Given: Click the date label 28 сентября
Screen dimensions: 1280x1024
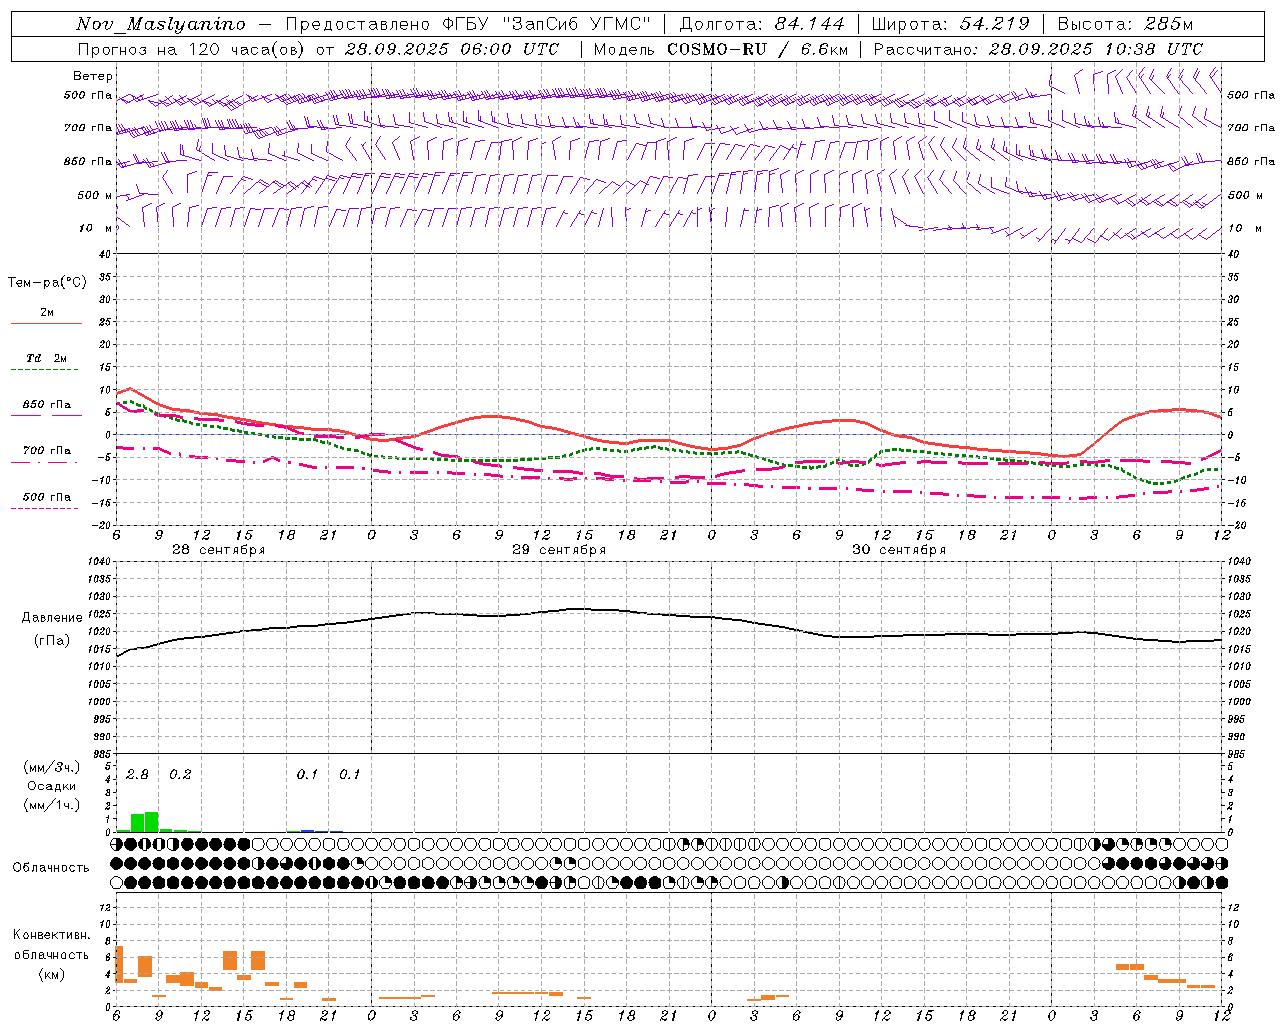Looking at the screenshot, I should point(219,550).
